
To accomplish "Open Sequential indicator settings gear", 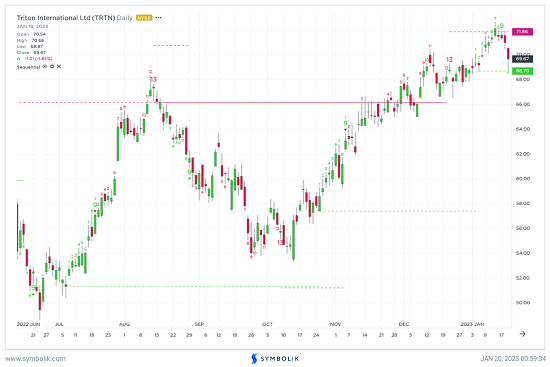I will coord(52,67).
